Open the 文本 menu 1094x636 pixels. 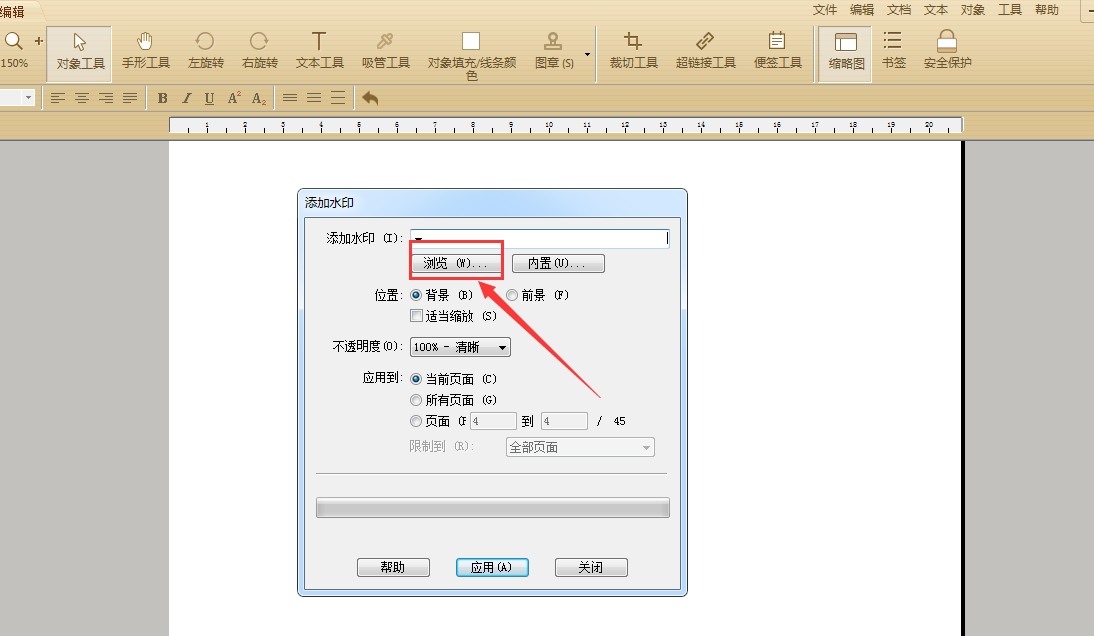point(936,10)
